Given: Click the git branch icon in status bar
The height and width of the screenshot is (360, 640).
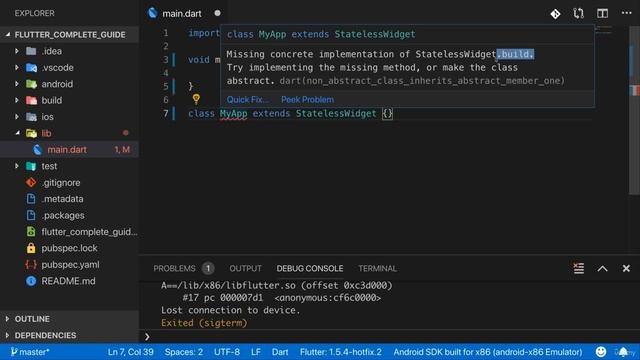Looking at the screenshot, I should tap(14, 351).
